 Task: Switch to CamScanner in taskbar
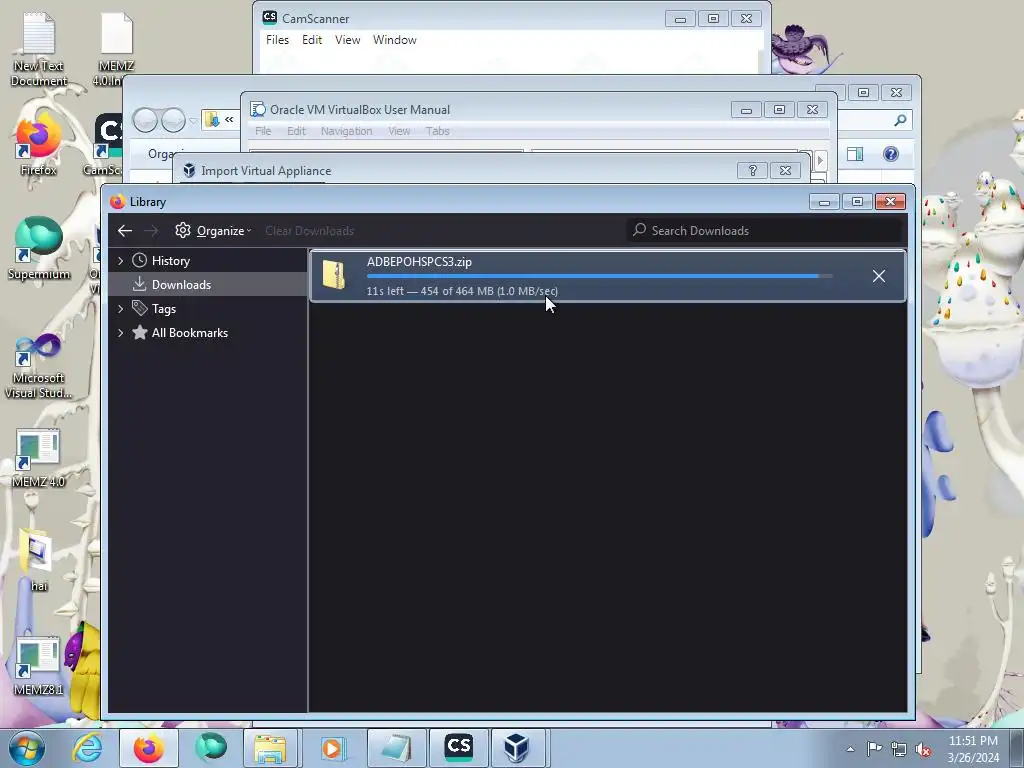point(458,748)
